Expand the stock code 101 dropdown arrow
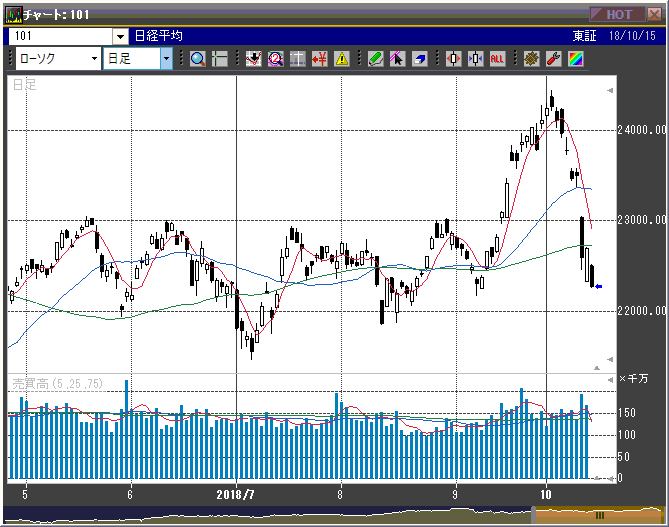The height and width of the screenshot is (527, 669). pyautogui.click(x=120, y=36)
